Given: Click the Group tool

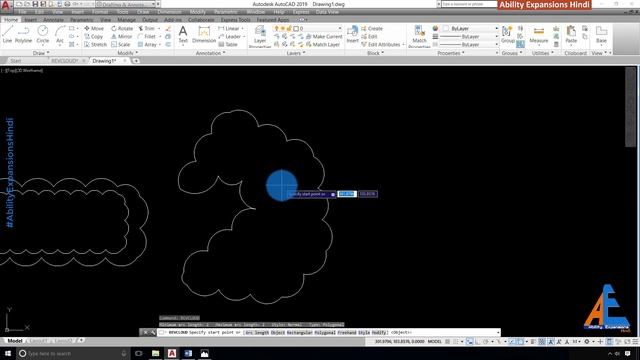Looking at the screenshot, I should pyautogui.click(x=507, y=34).
